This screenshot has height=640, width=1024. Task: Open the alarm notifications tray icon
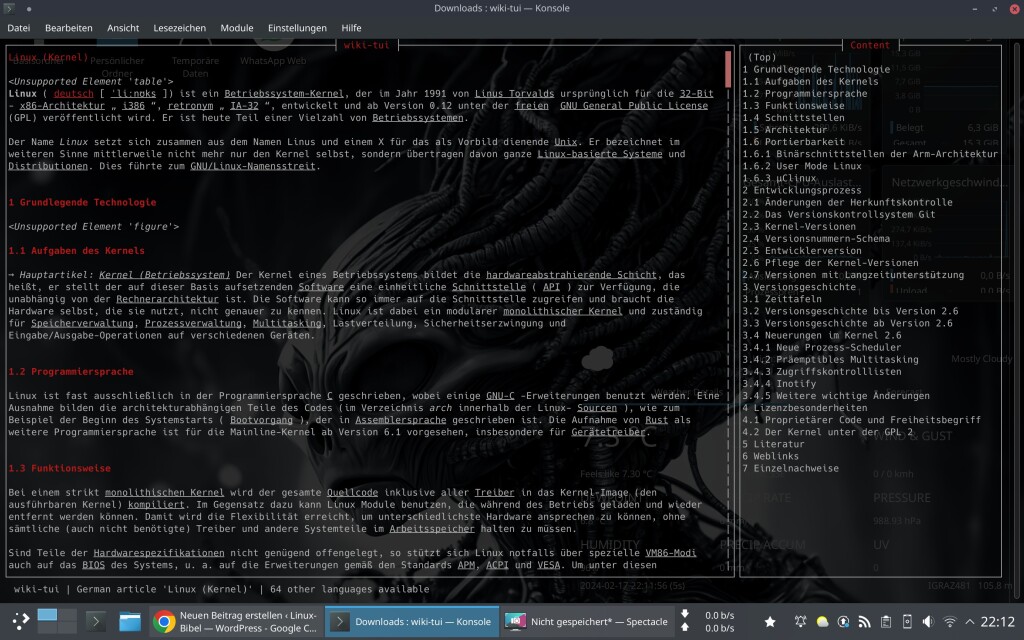(800, 622)
